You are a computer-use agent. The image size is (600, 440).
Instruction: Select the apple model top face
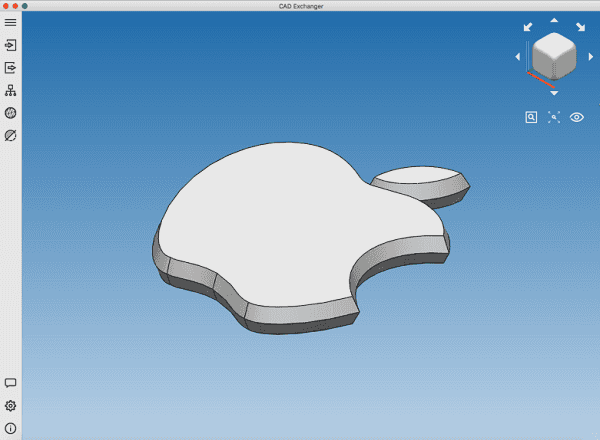(x=291, y=226)
